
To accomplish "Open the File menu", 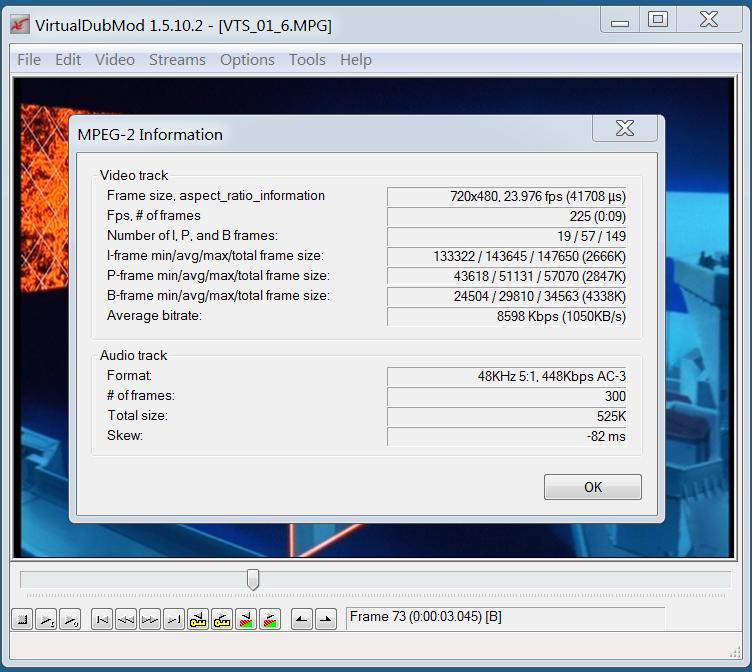I will click(x=29, y=60).
